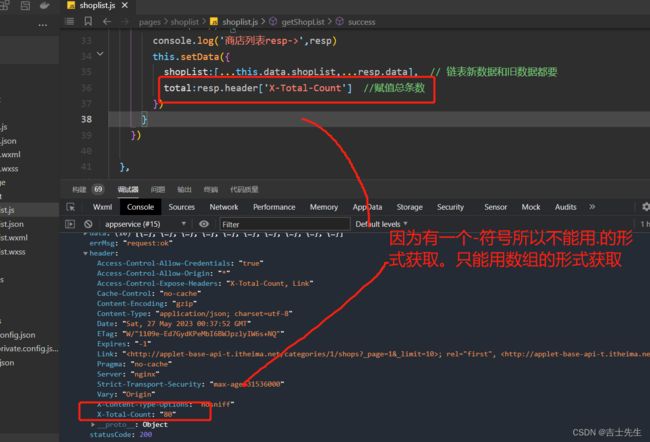Image resolution: width=650 pixels, height=442 pixels.
Task: Select the highlighted 'st.js' file in explorer
Action: (29, 210)
